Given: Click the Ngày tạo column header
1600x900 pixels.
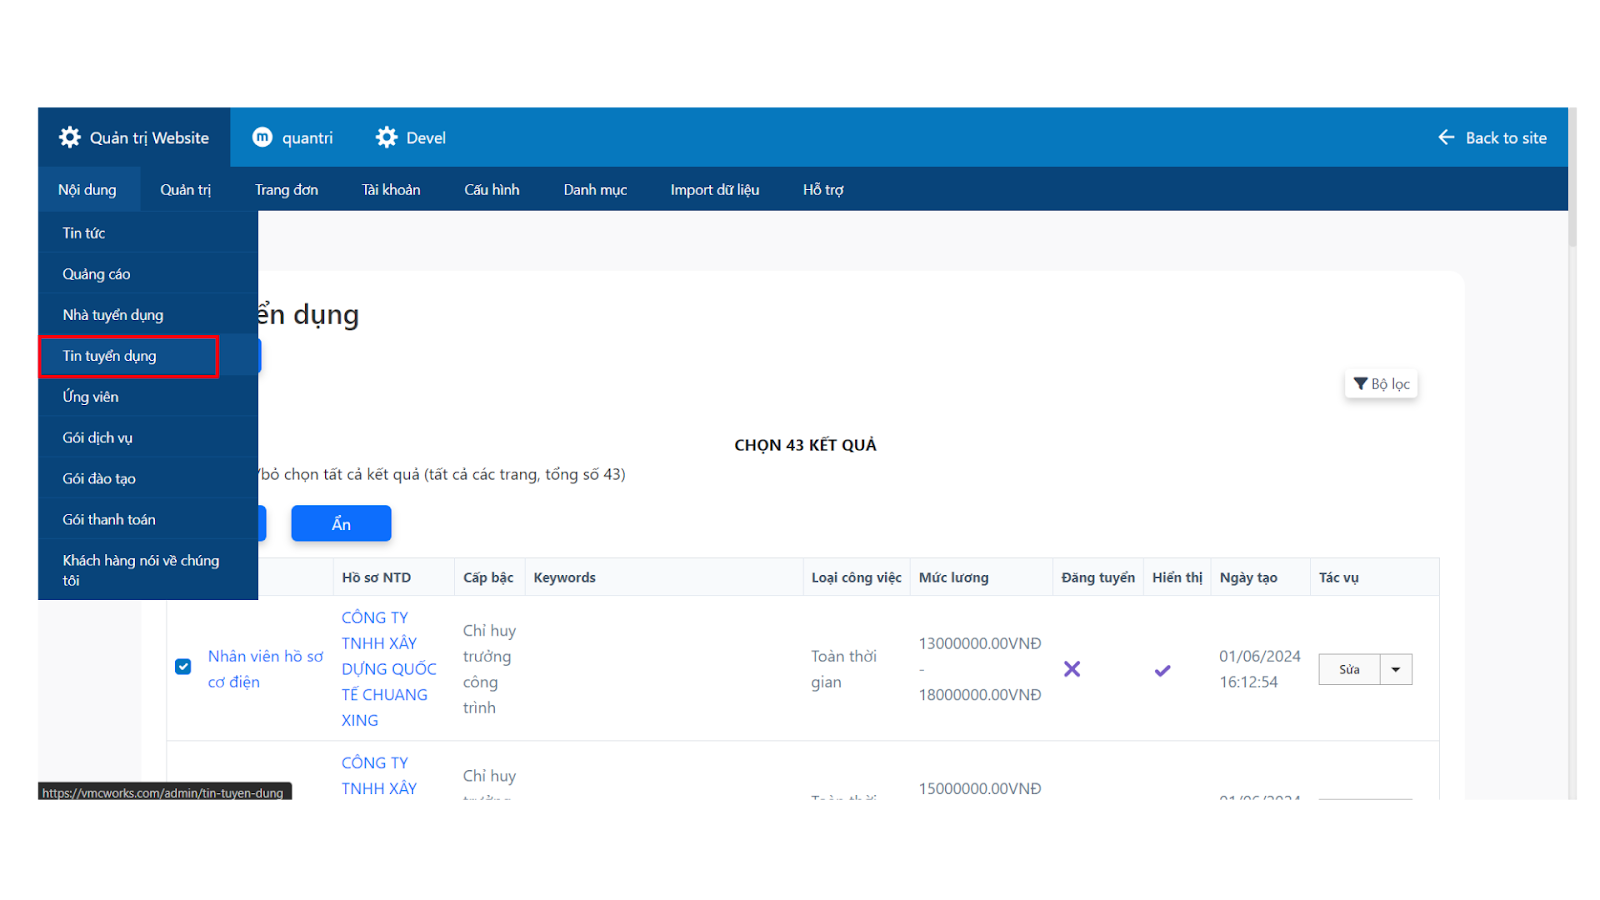Looking at the screenshot, I should point(1248,578).
